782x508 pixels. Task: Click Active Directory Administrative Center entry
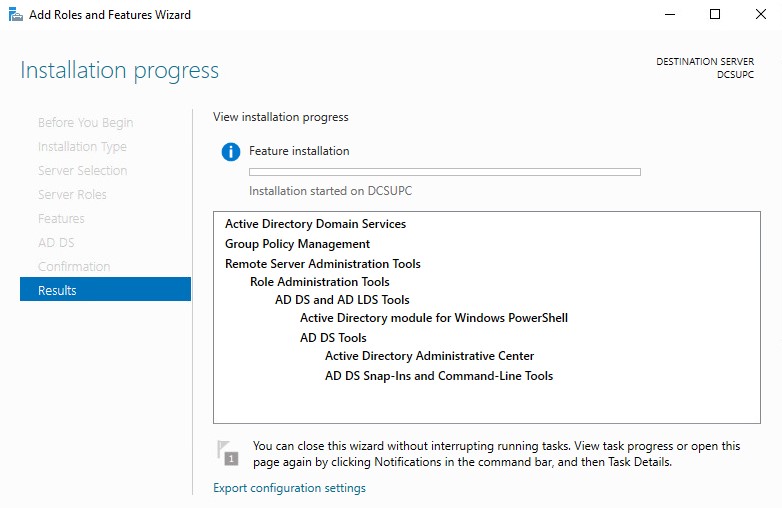click(x=429, y=355)
